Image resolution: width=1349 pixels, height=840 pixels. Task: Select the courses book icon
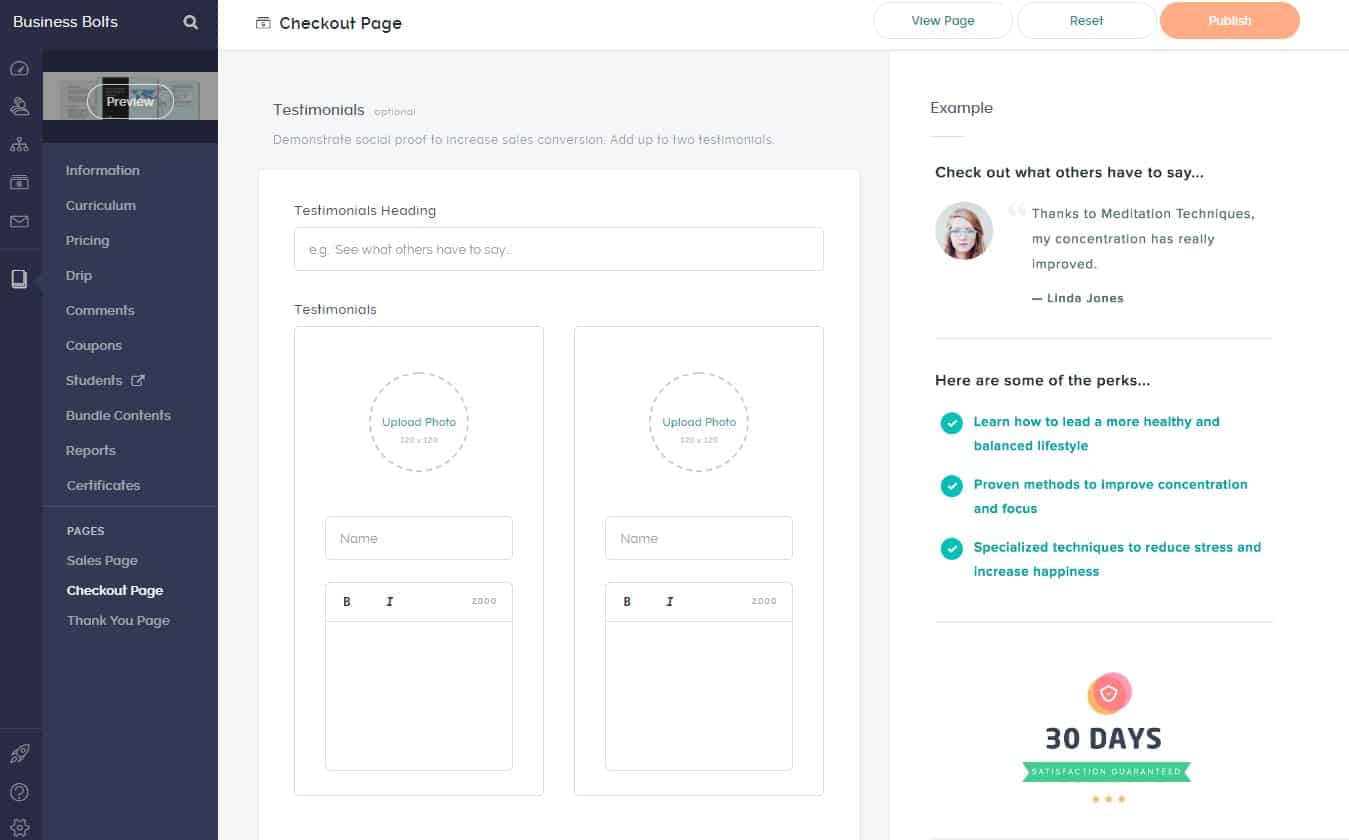[19, 279]
